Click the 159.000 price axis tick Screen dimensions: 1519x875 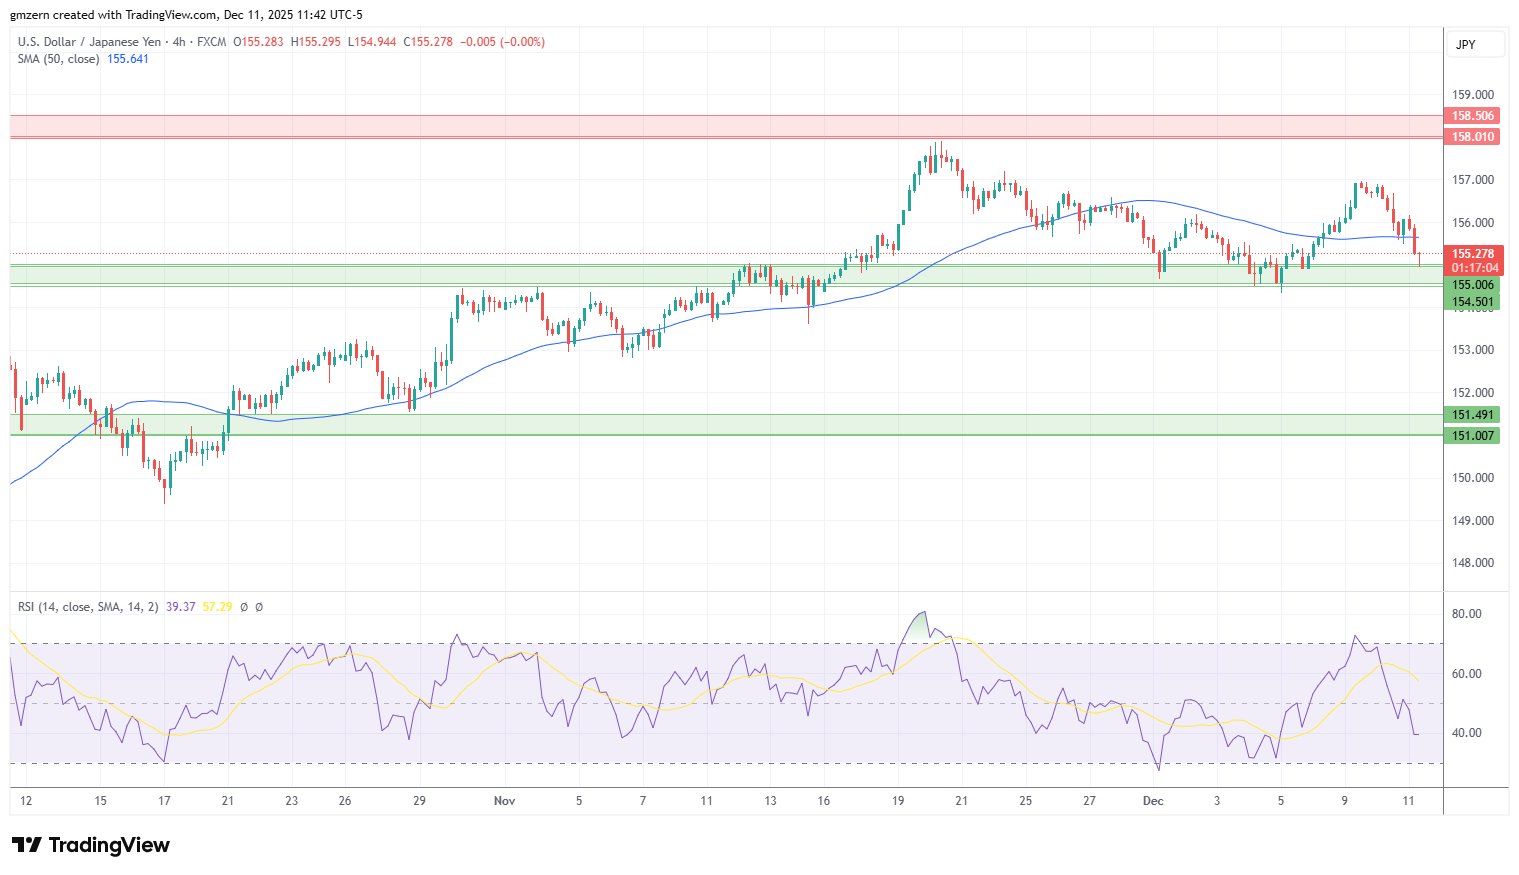coord(1472,95)
